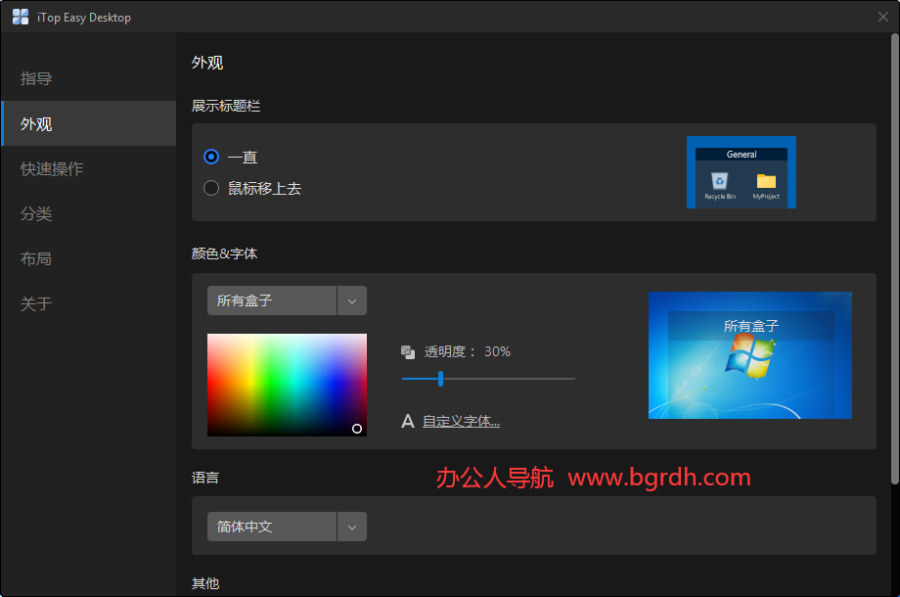
Task: Open the 布局 settings page
Action: pos(36,258)
